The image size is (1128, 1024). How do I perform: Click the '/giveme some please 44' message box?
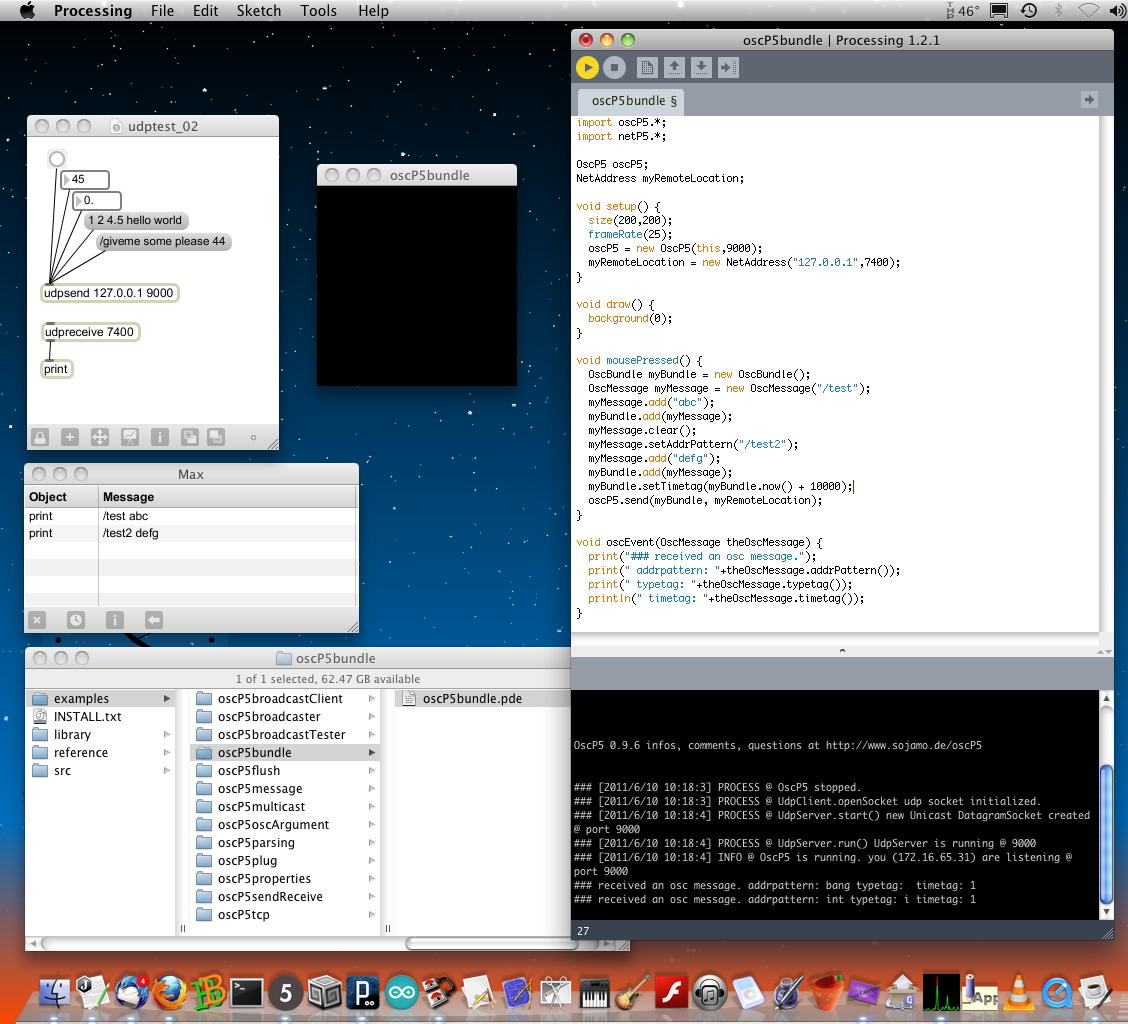pos(163,241)
